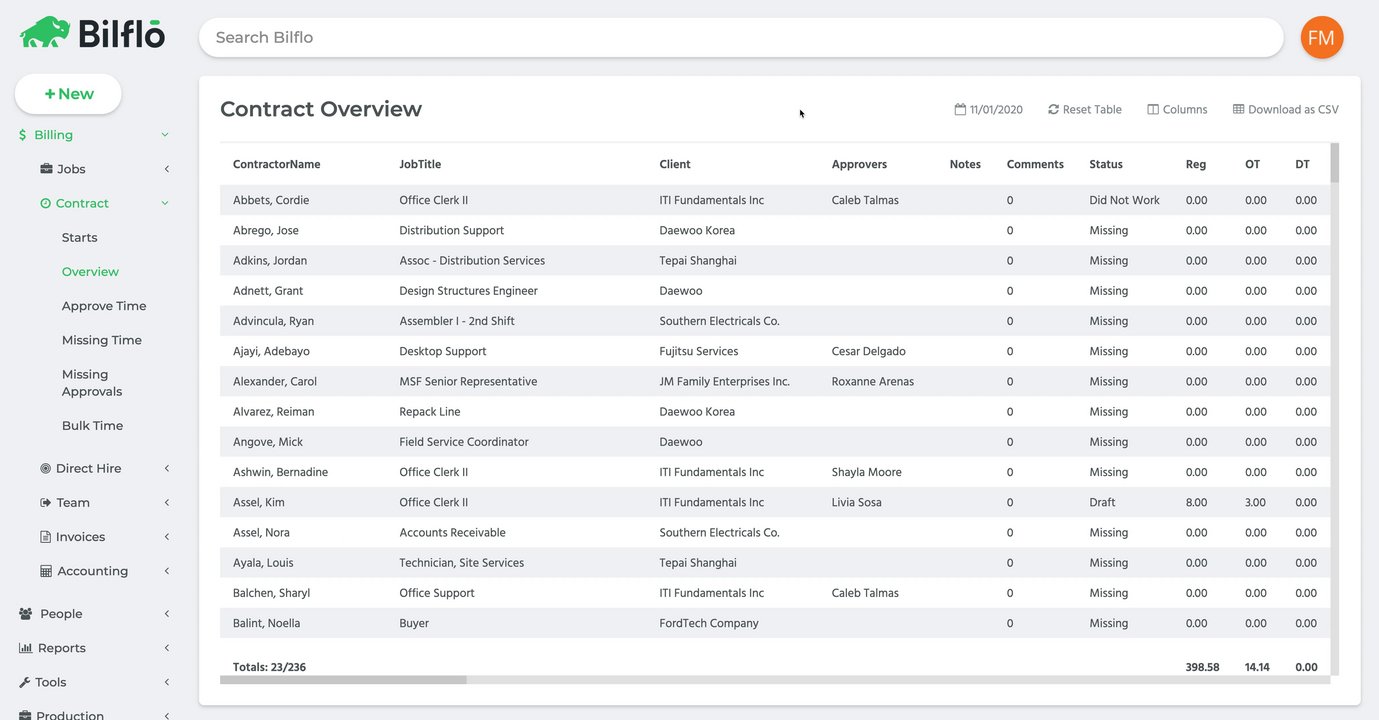Expand the Reports section chevron
1379x720 pixels.
point(166,648)
